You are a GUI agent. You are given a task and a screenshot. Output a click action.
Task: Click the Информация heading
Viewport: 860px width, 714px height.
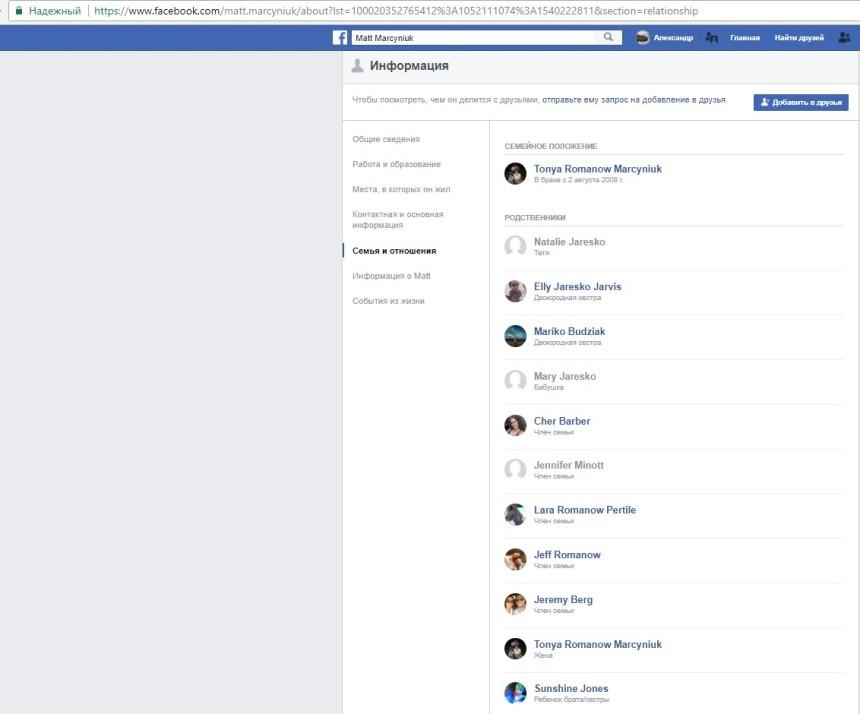point(409,66)
